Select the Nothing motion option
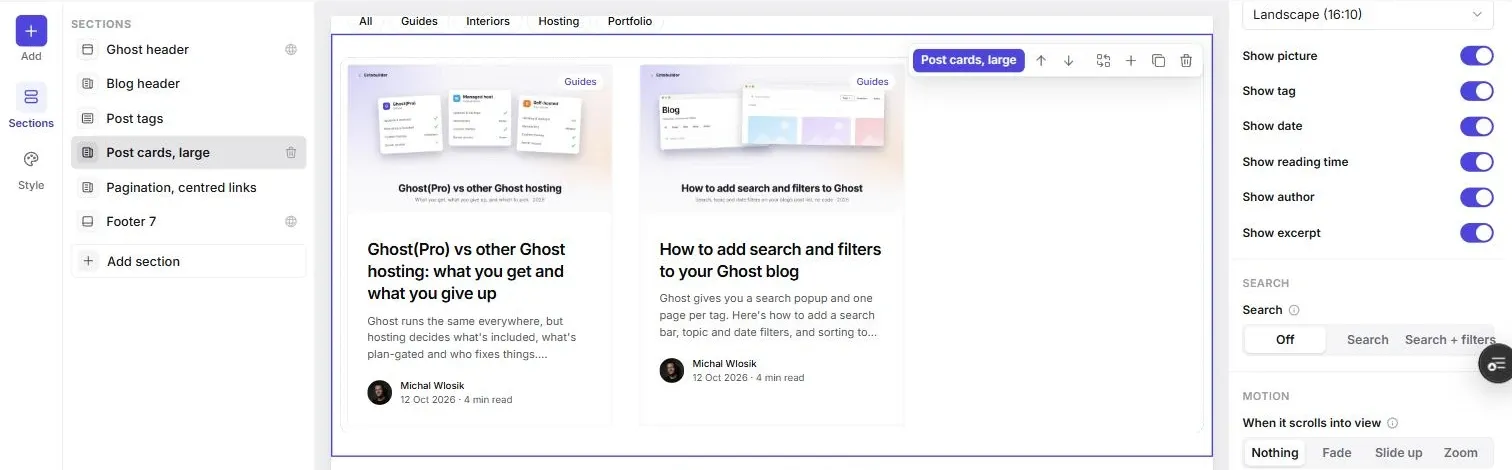1512x470 pixels. 1275,453
